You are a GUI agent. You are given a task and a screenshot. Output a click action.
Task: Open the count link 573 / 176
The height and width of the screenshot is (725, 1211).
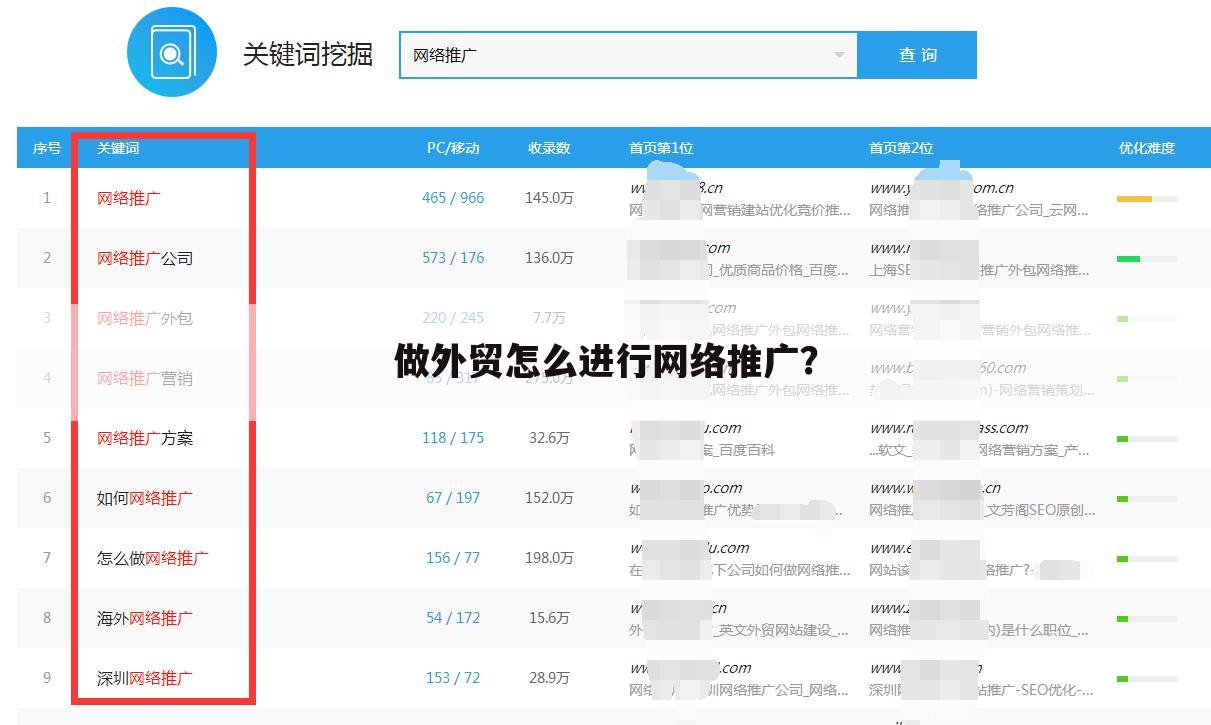point(452,257)
